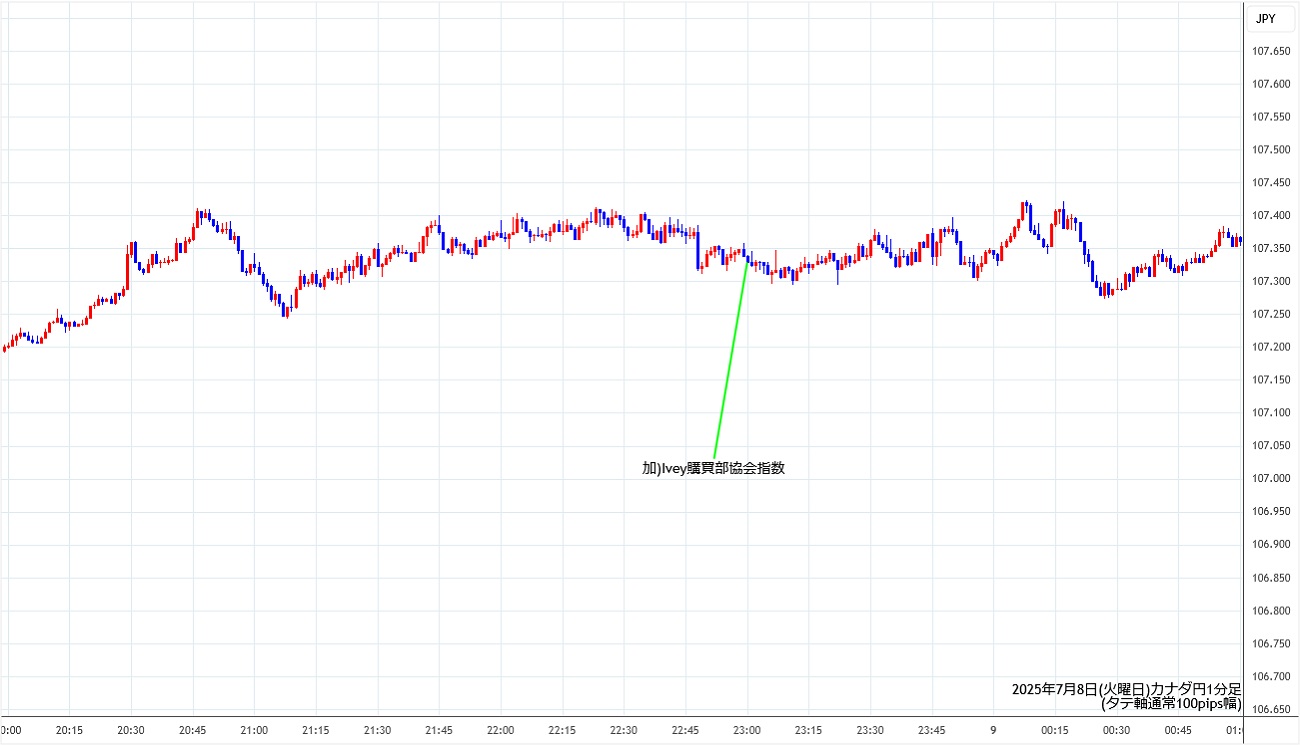Click the date marker 9 on time axis
The height and width of the screenshot is (745, 1300).
(x=993, y=730)
